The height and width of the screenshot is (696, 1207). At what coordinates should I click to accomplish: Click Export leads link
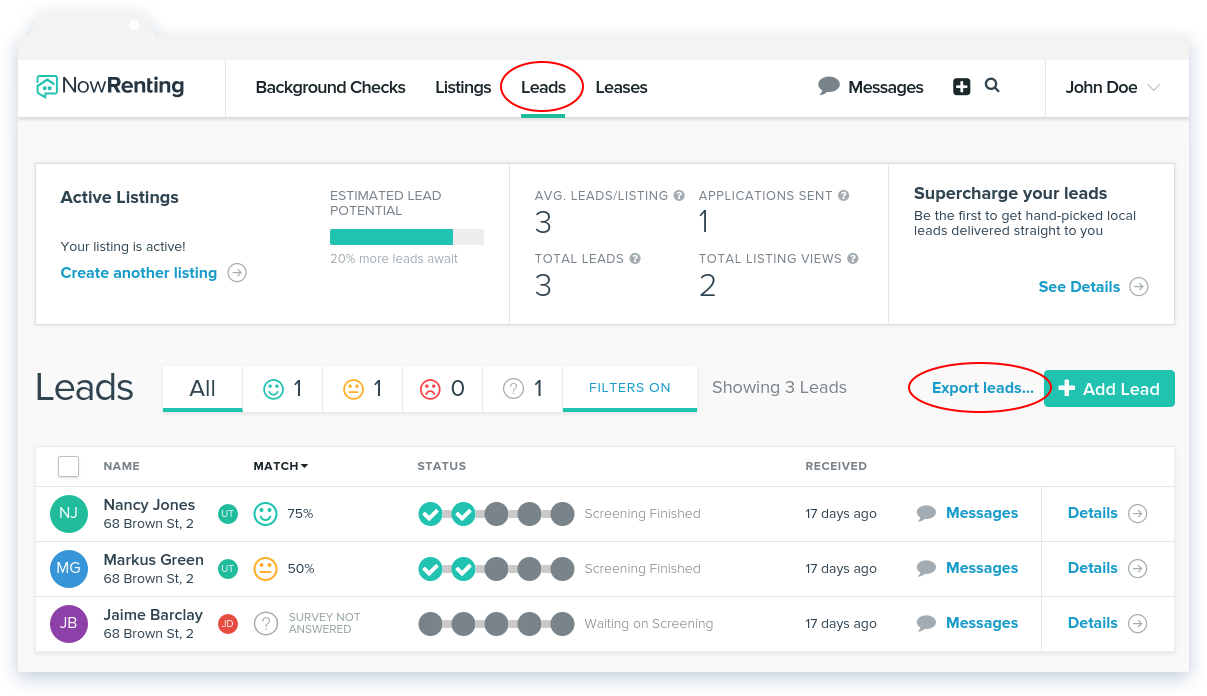(983, 388)
